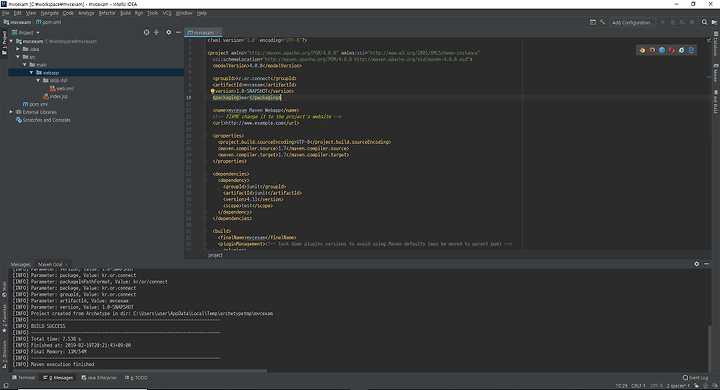Fold the properties block in editor gutter
The image size is (720, 390).
tap(205, 136)
